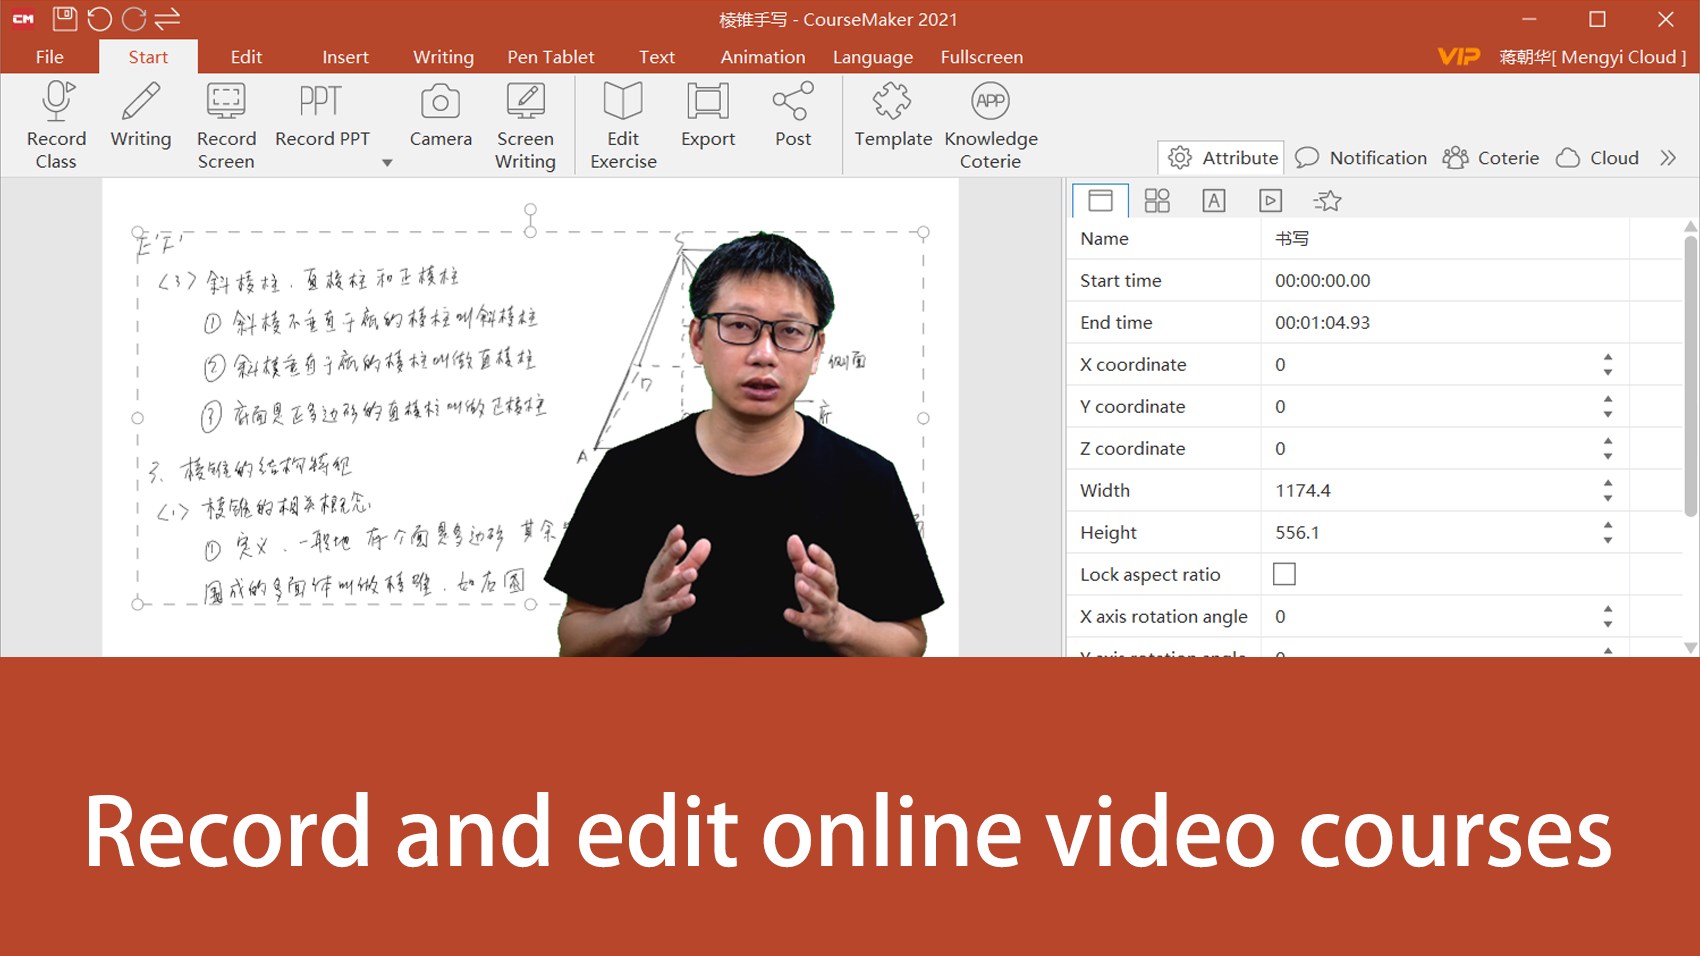This screenshot has height=956, width=1700.
Task: Open the Pen Tablet tab
Action: pos(550,57)
